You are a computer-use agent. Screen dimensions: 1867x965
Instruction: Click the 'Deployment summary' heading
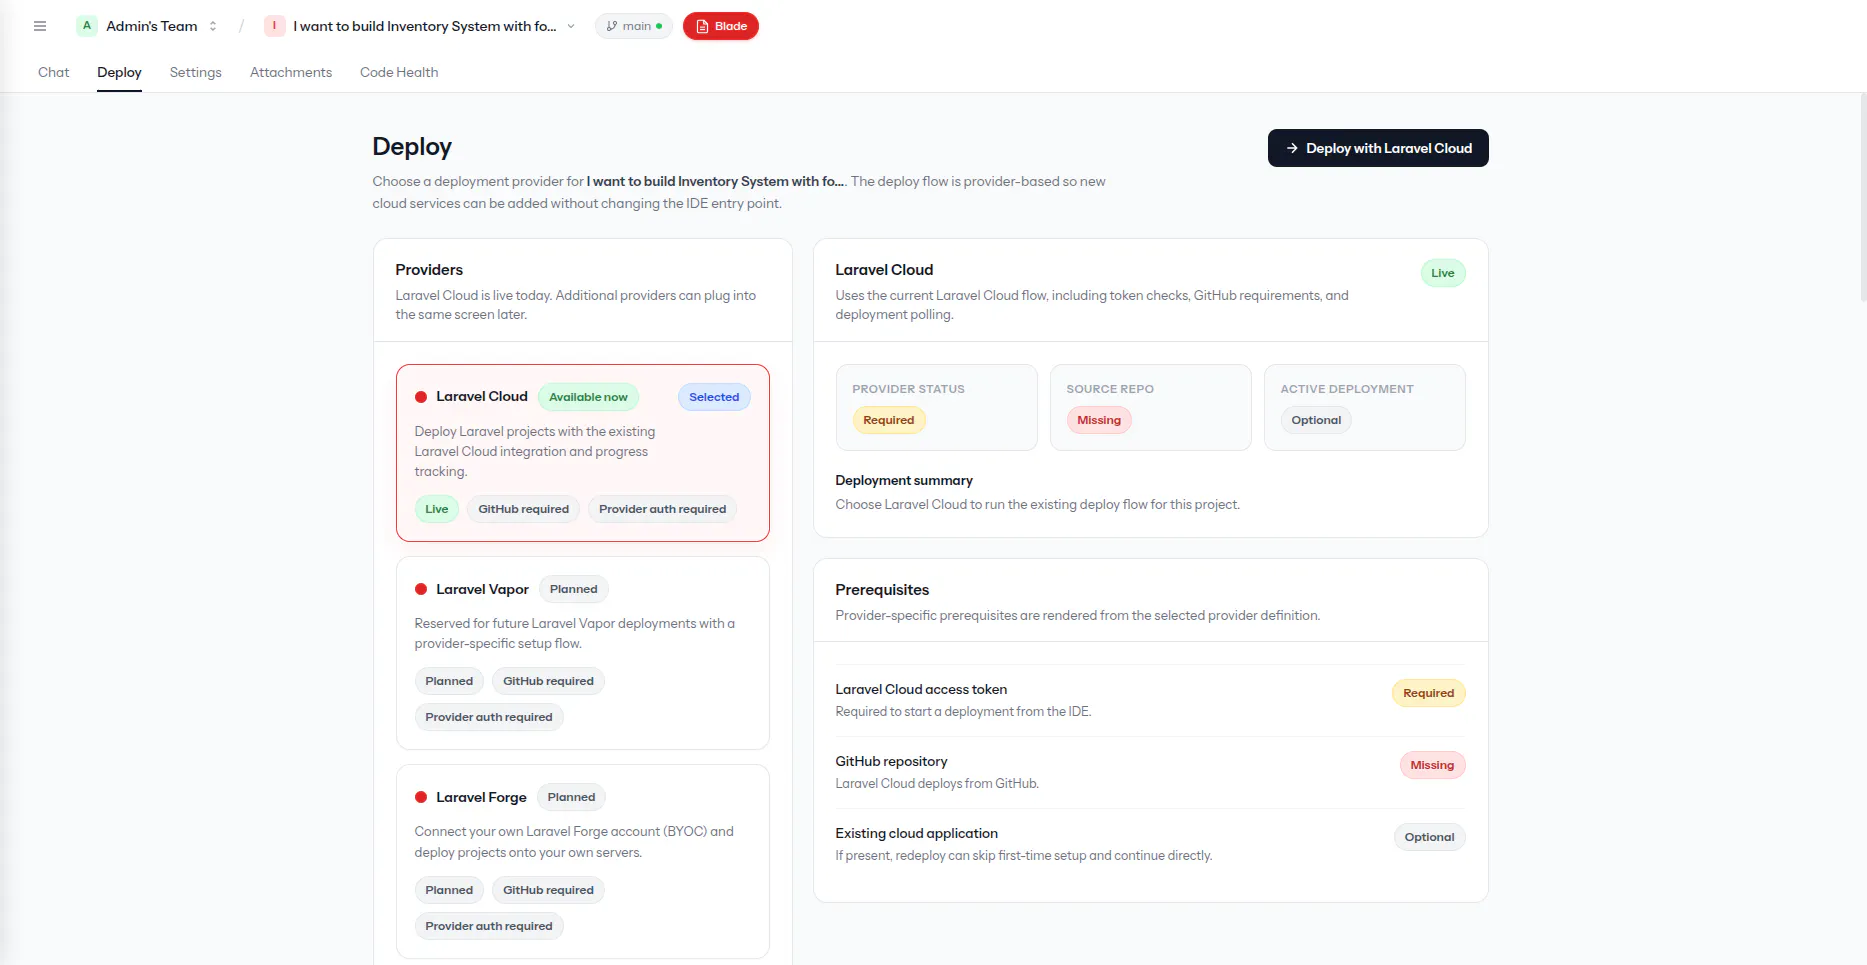904,480
